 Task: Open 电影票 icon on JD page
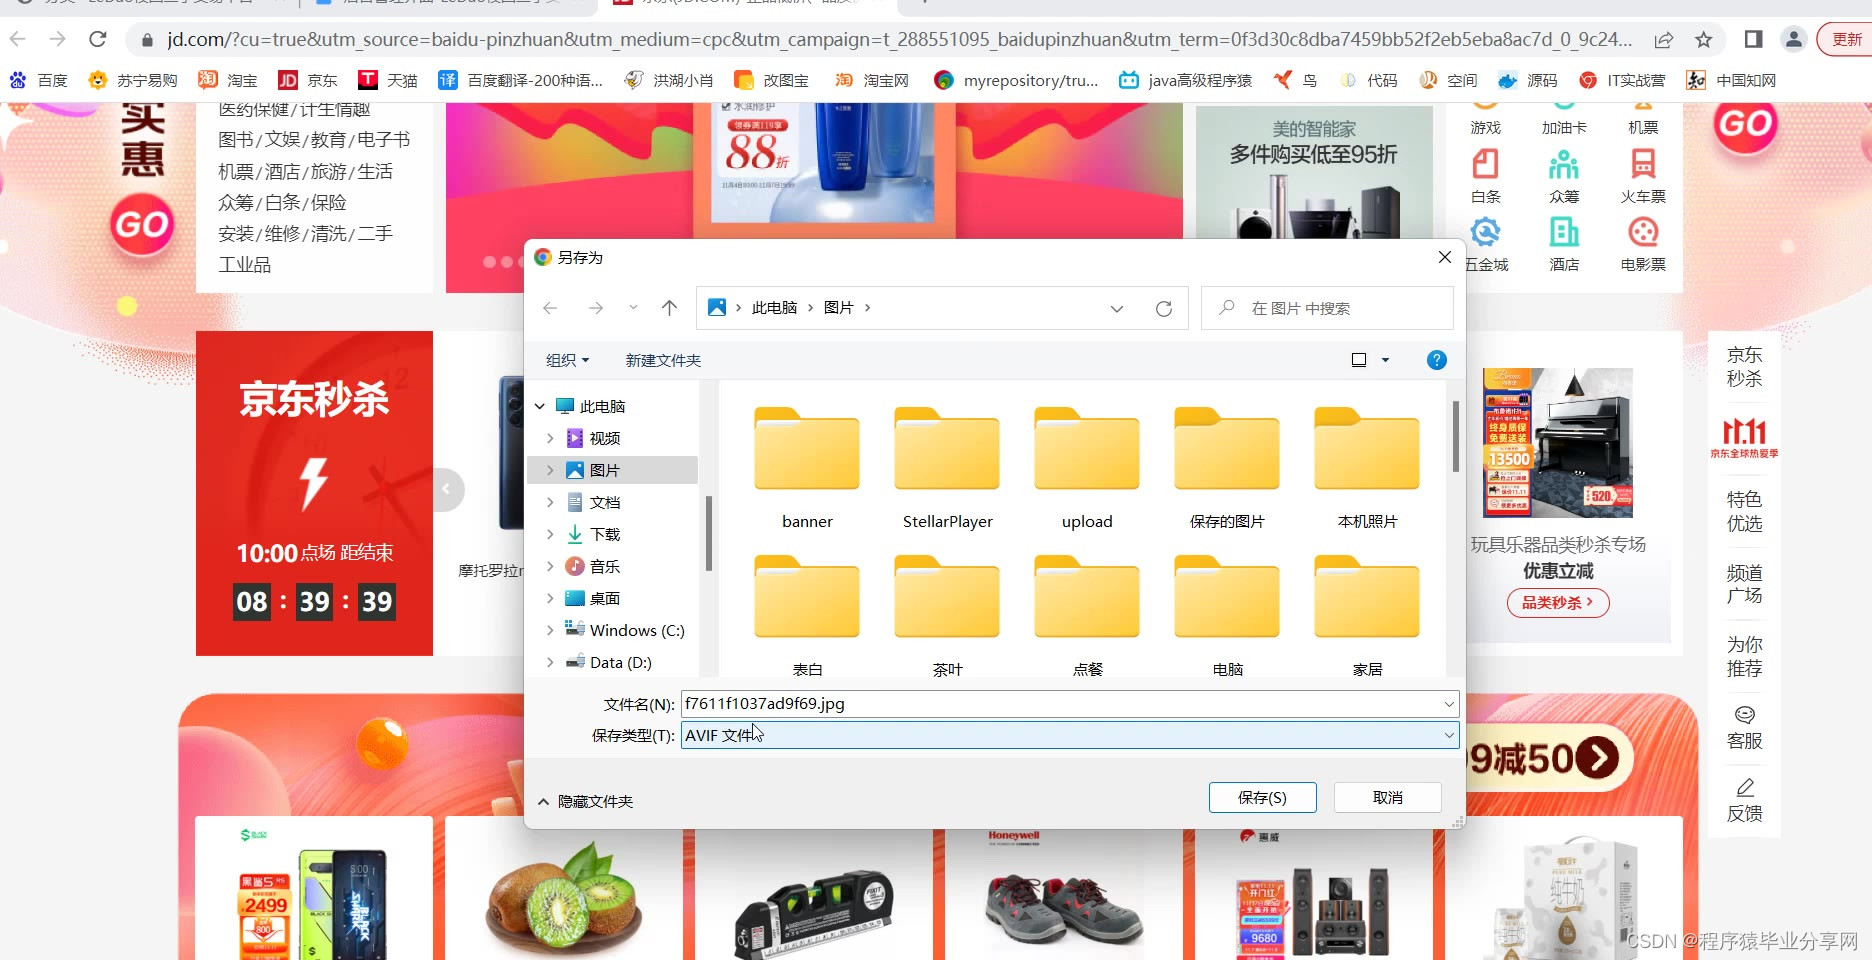(1643, 244)
